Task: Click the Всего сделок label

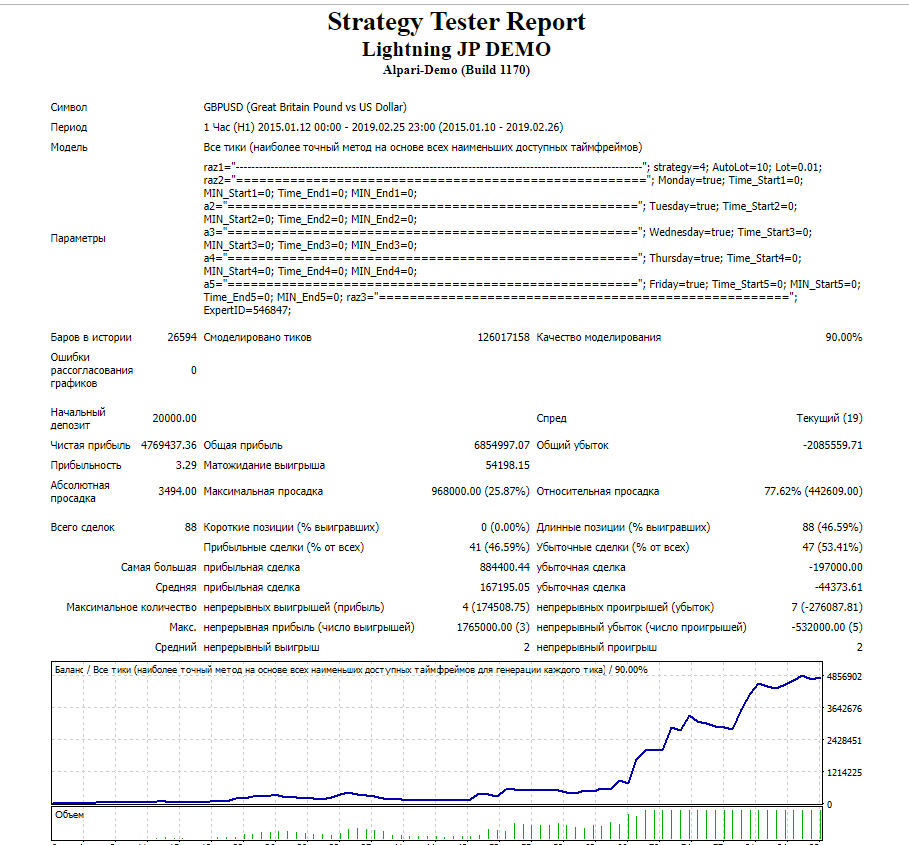Action: [83, 527]
